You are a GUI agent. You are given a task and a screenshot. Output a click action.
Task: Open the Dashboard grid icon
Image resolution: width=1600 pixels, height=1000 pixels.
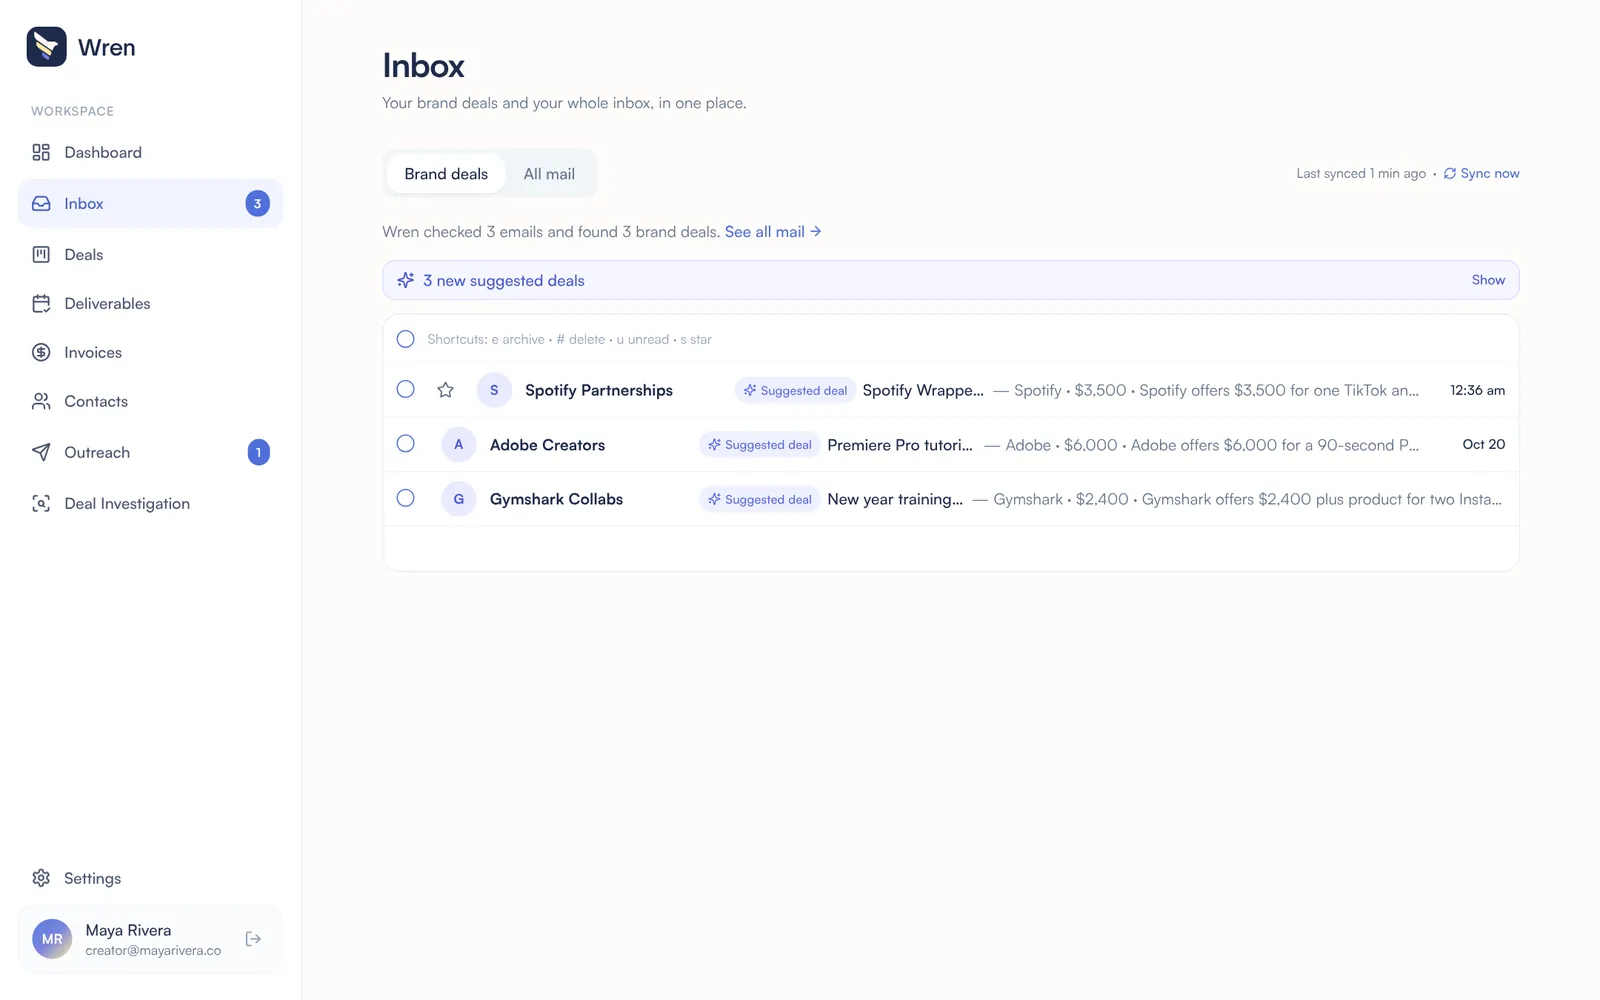[x=41, y=152]
